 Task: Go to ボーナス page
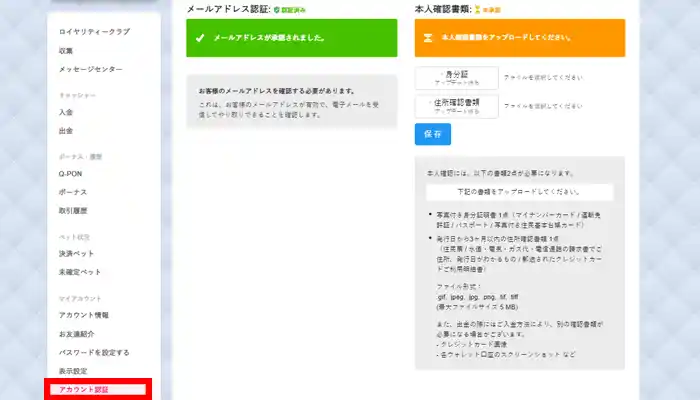72,191
